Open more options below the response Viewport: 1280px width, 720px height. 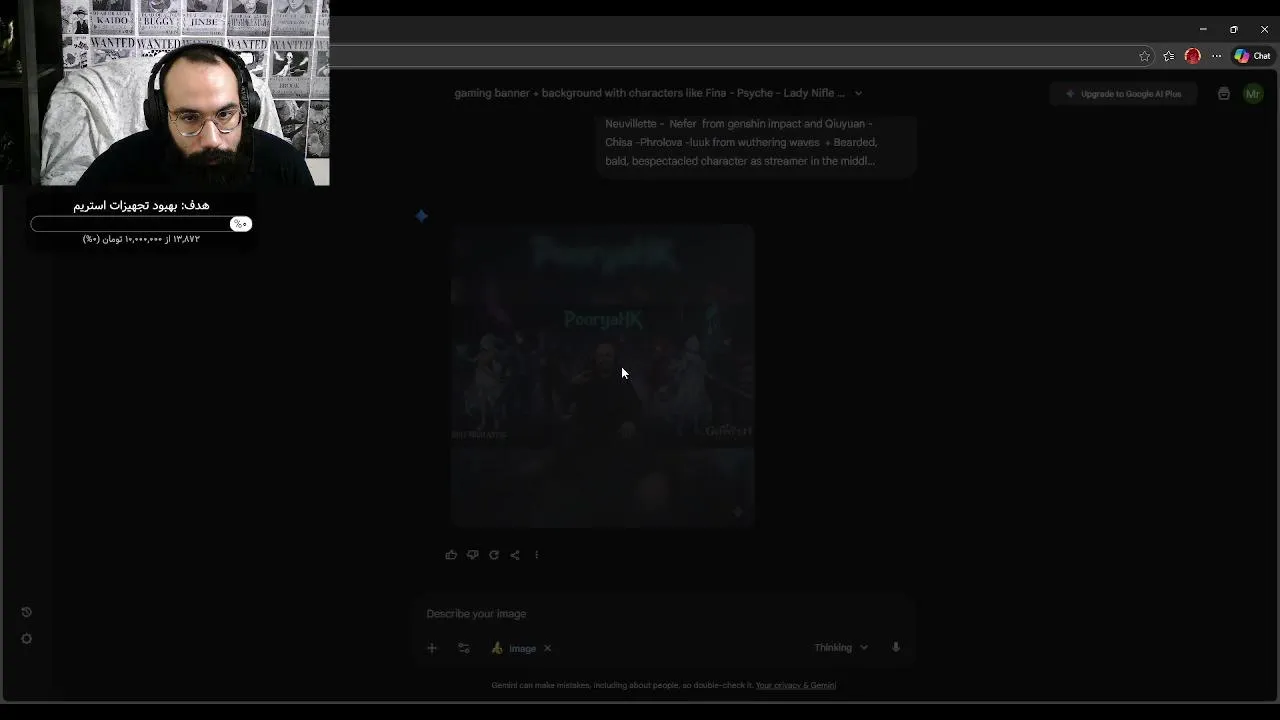536,555
